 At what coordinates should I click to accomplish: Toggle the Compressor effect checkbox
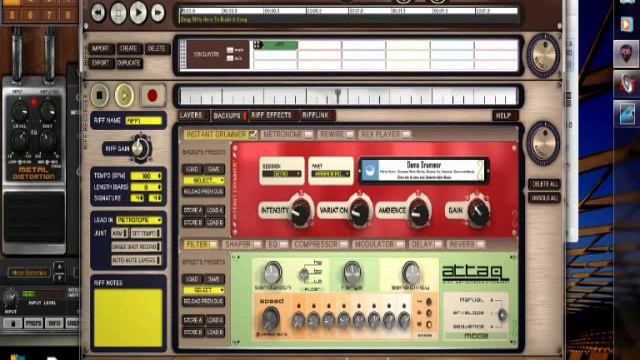click(x=344, y=244)
